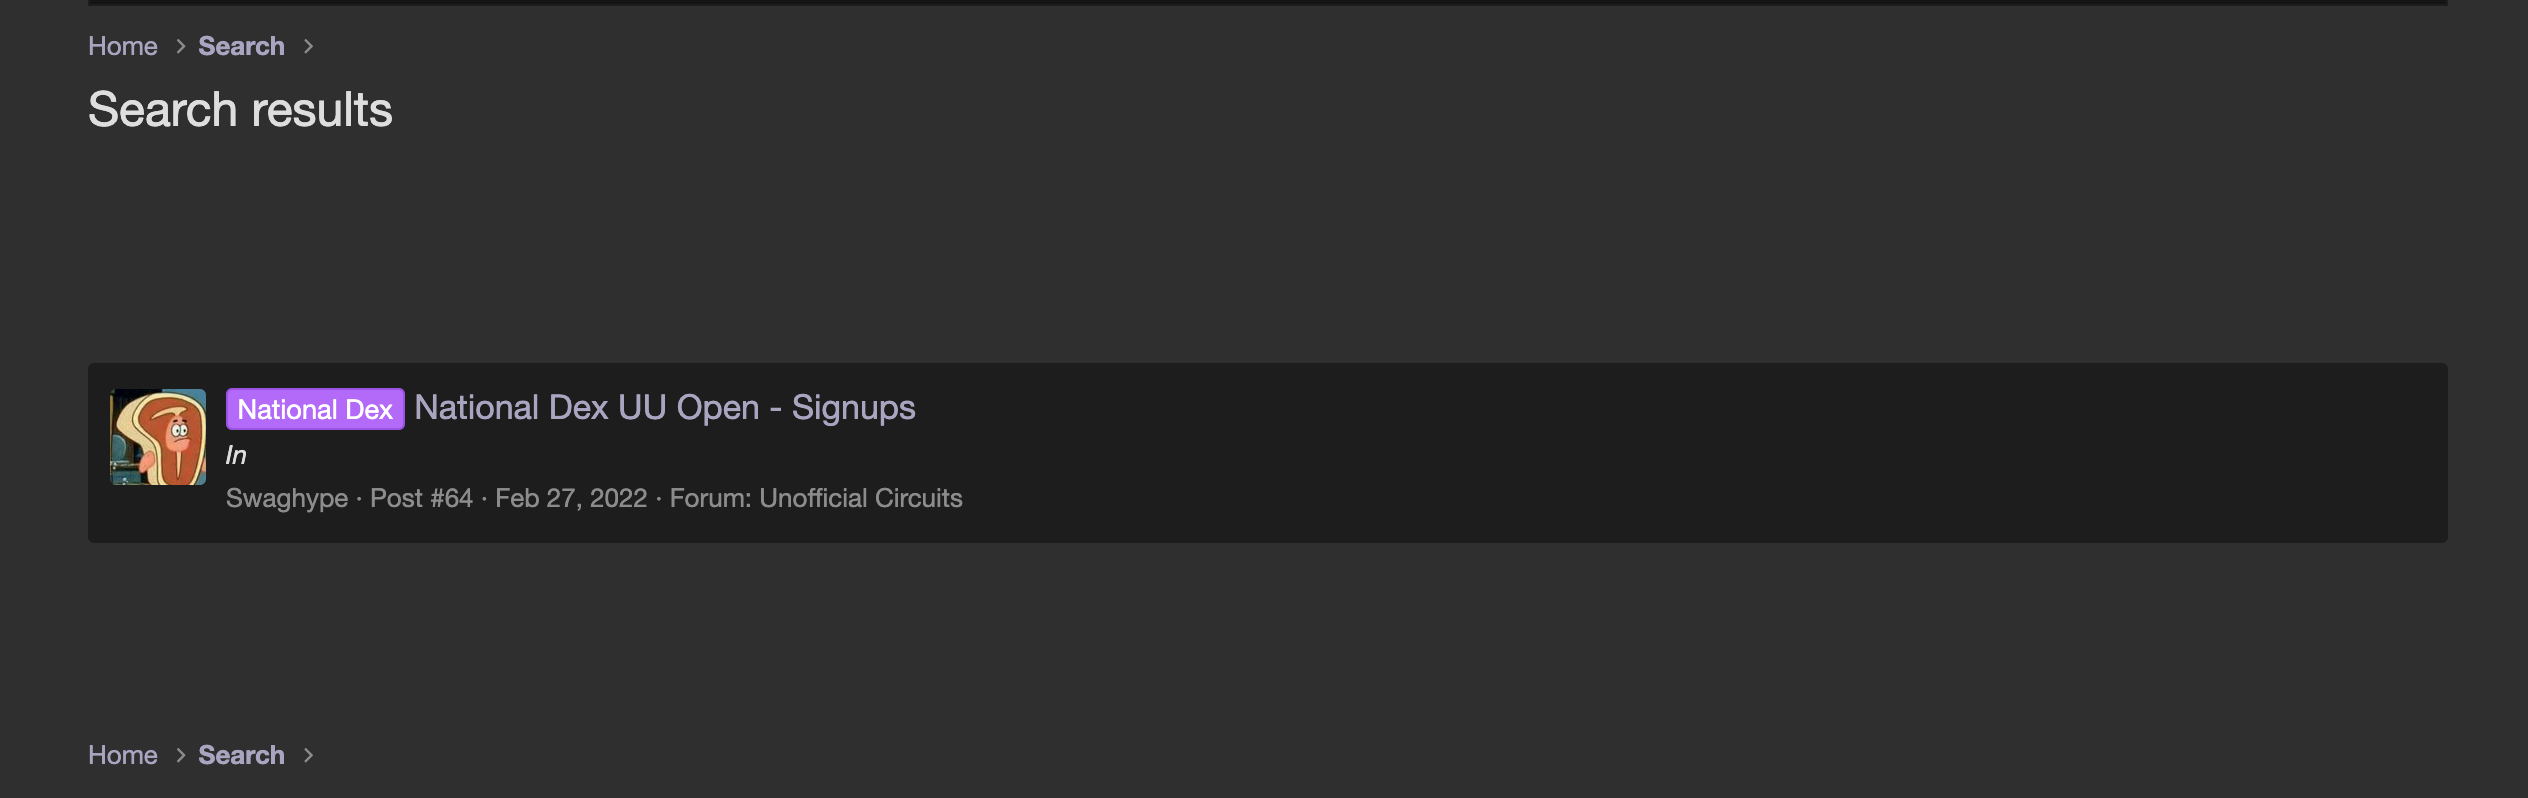Click chevron after Search in header breadcrumb
The image size is (2528, 798).
click(x=308, y=46)
